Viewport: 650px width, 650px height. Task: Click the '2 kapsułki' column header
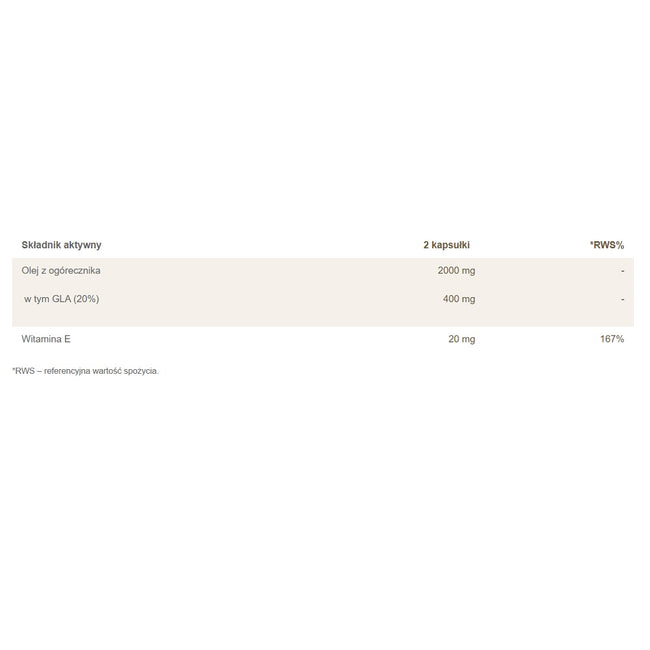coord(446,245)
